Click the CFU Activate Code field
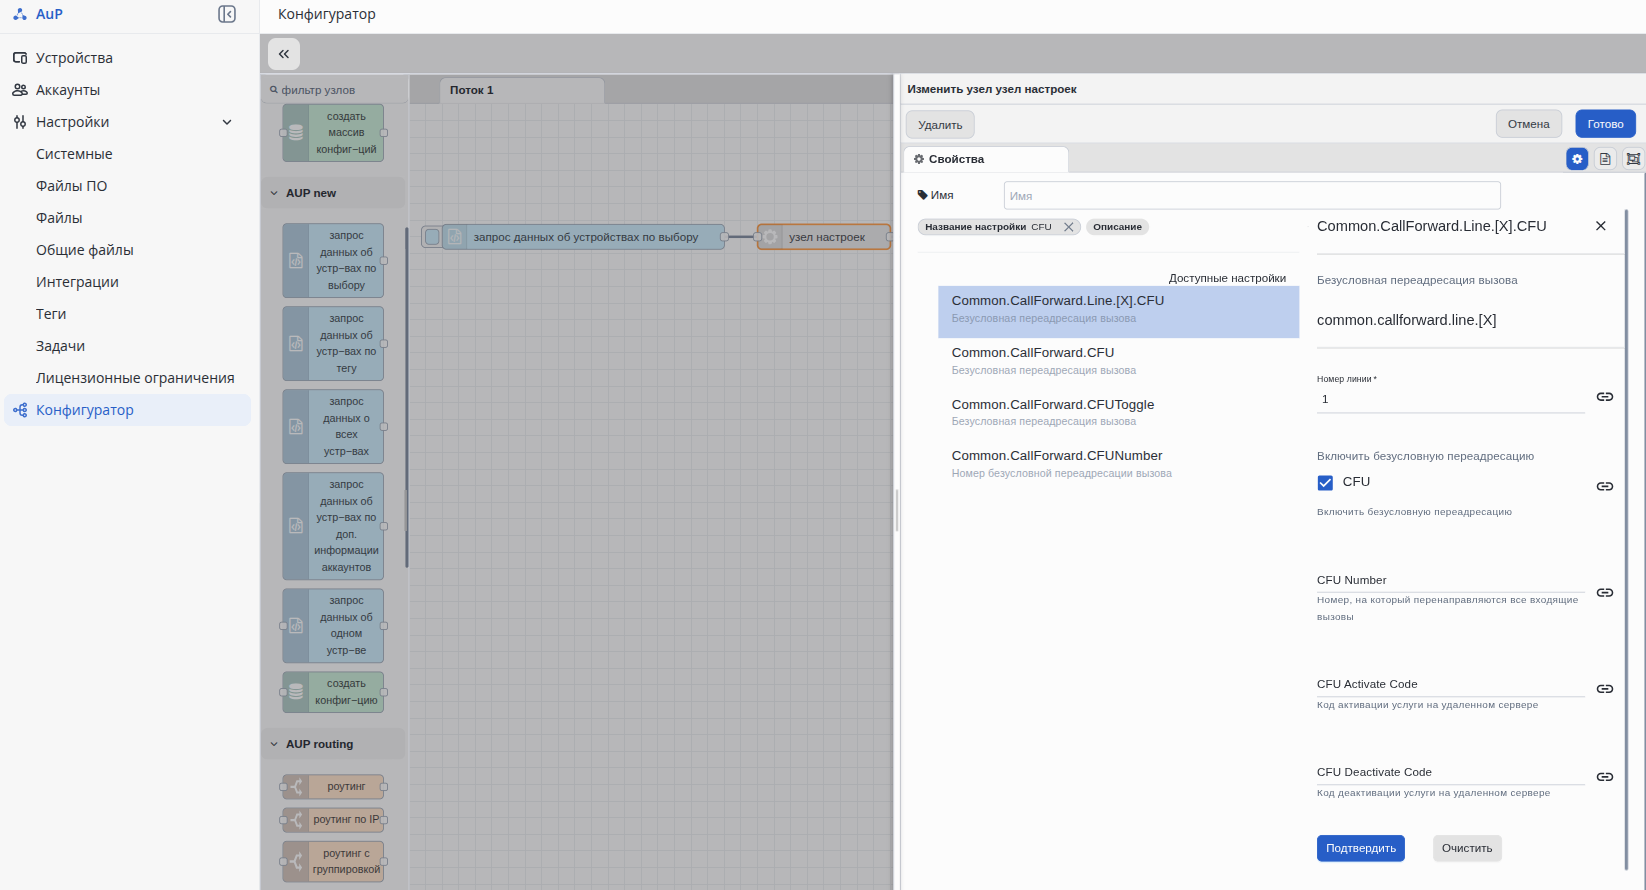Screen dimensions: 1646x890 point(1450,685)
